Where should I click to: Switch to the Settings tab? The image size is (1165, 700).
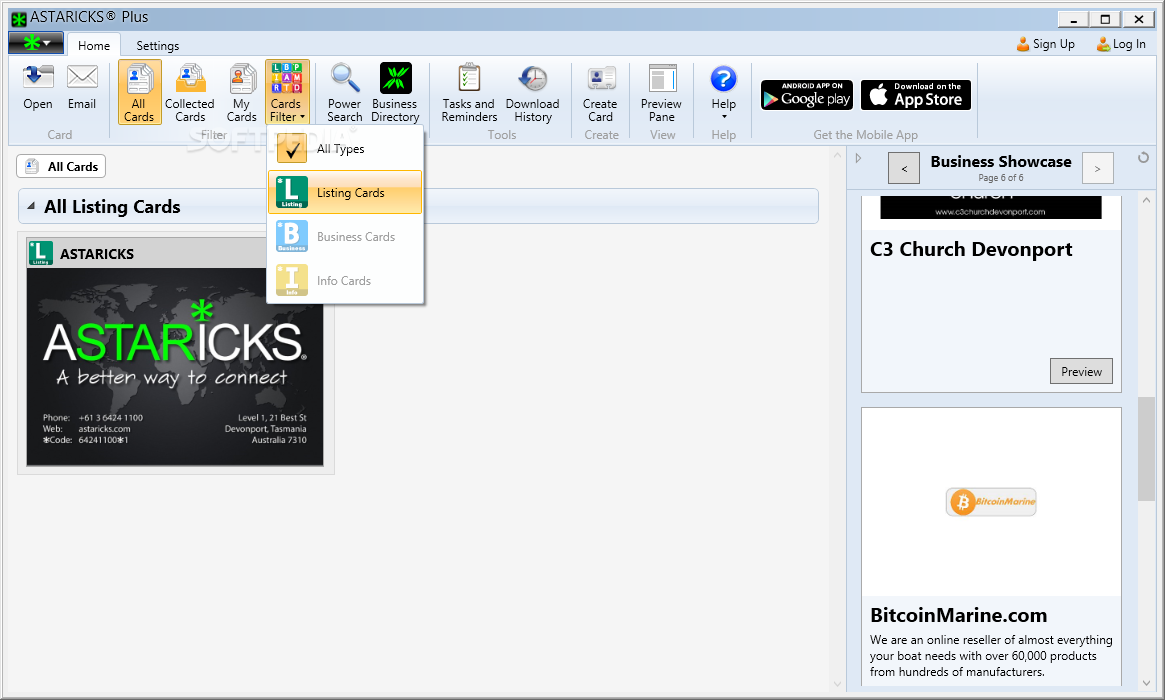click(158, 45)
